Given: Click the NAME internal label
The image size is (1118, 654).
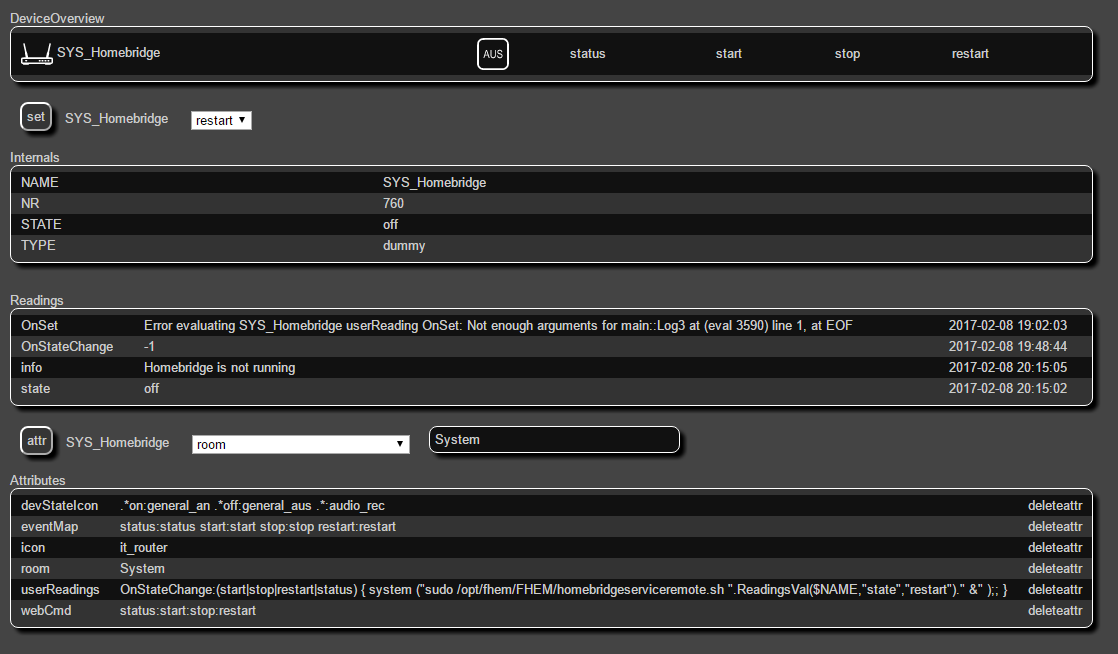Looking at the screenshot, I should [x=39, y=183].
